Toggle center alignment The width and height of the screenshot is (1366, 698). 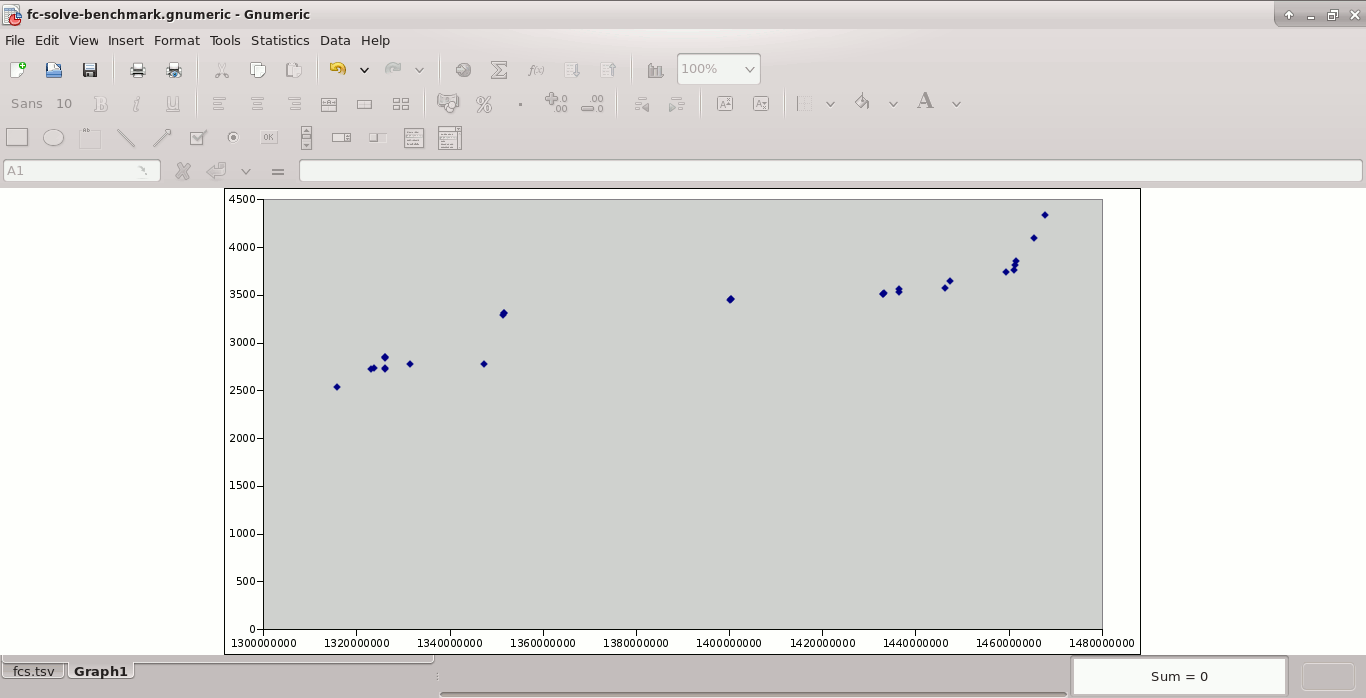(x=257, y=104)
